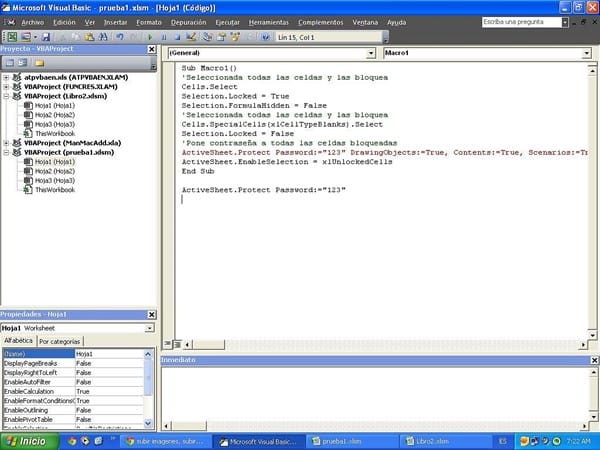
Task: Open the (General) object dropdown
Action: click(371, 52)
